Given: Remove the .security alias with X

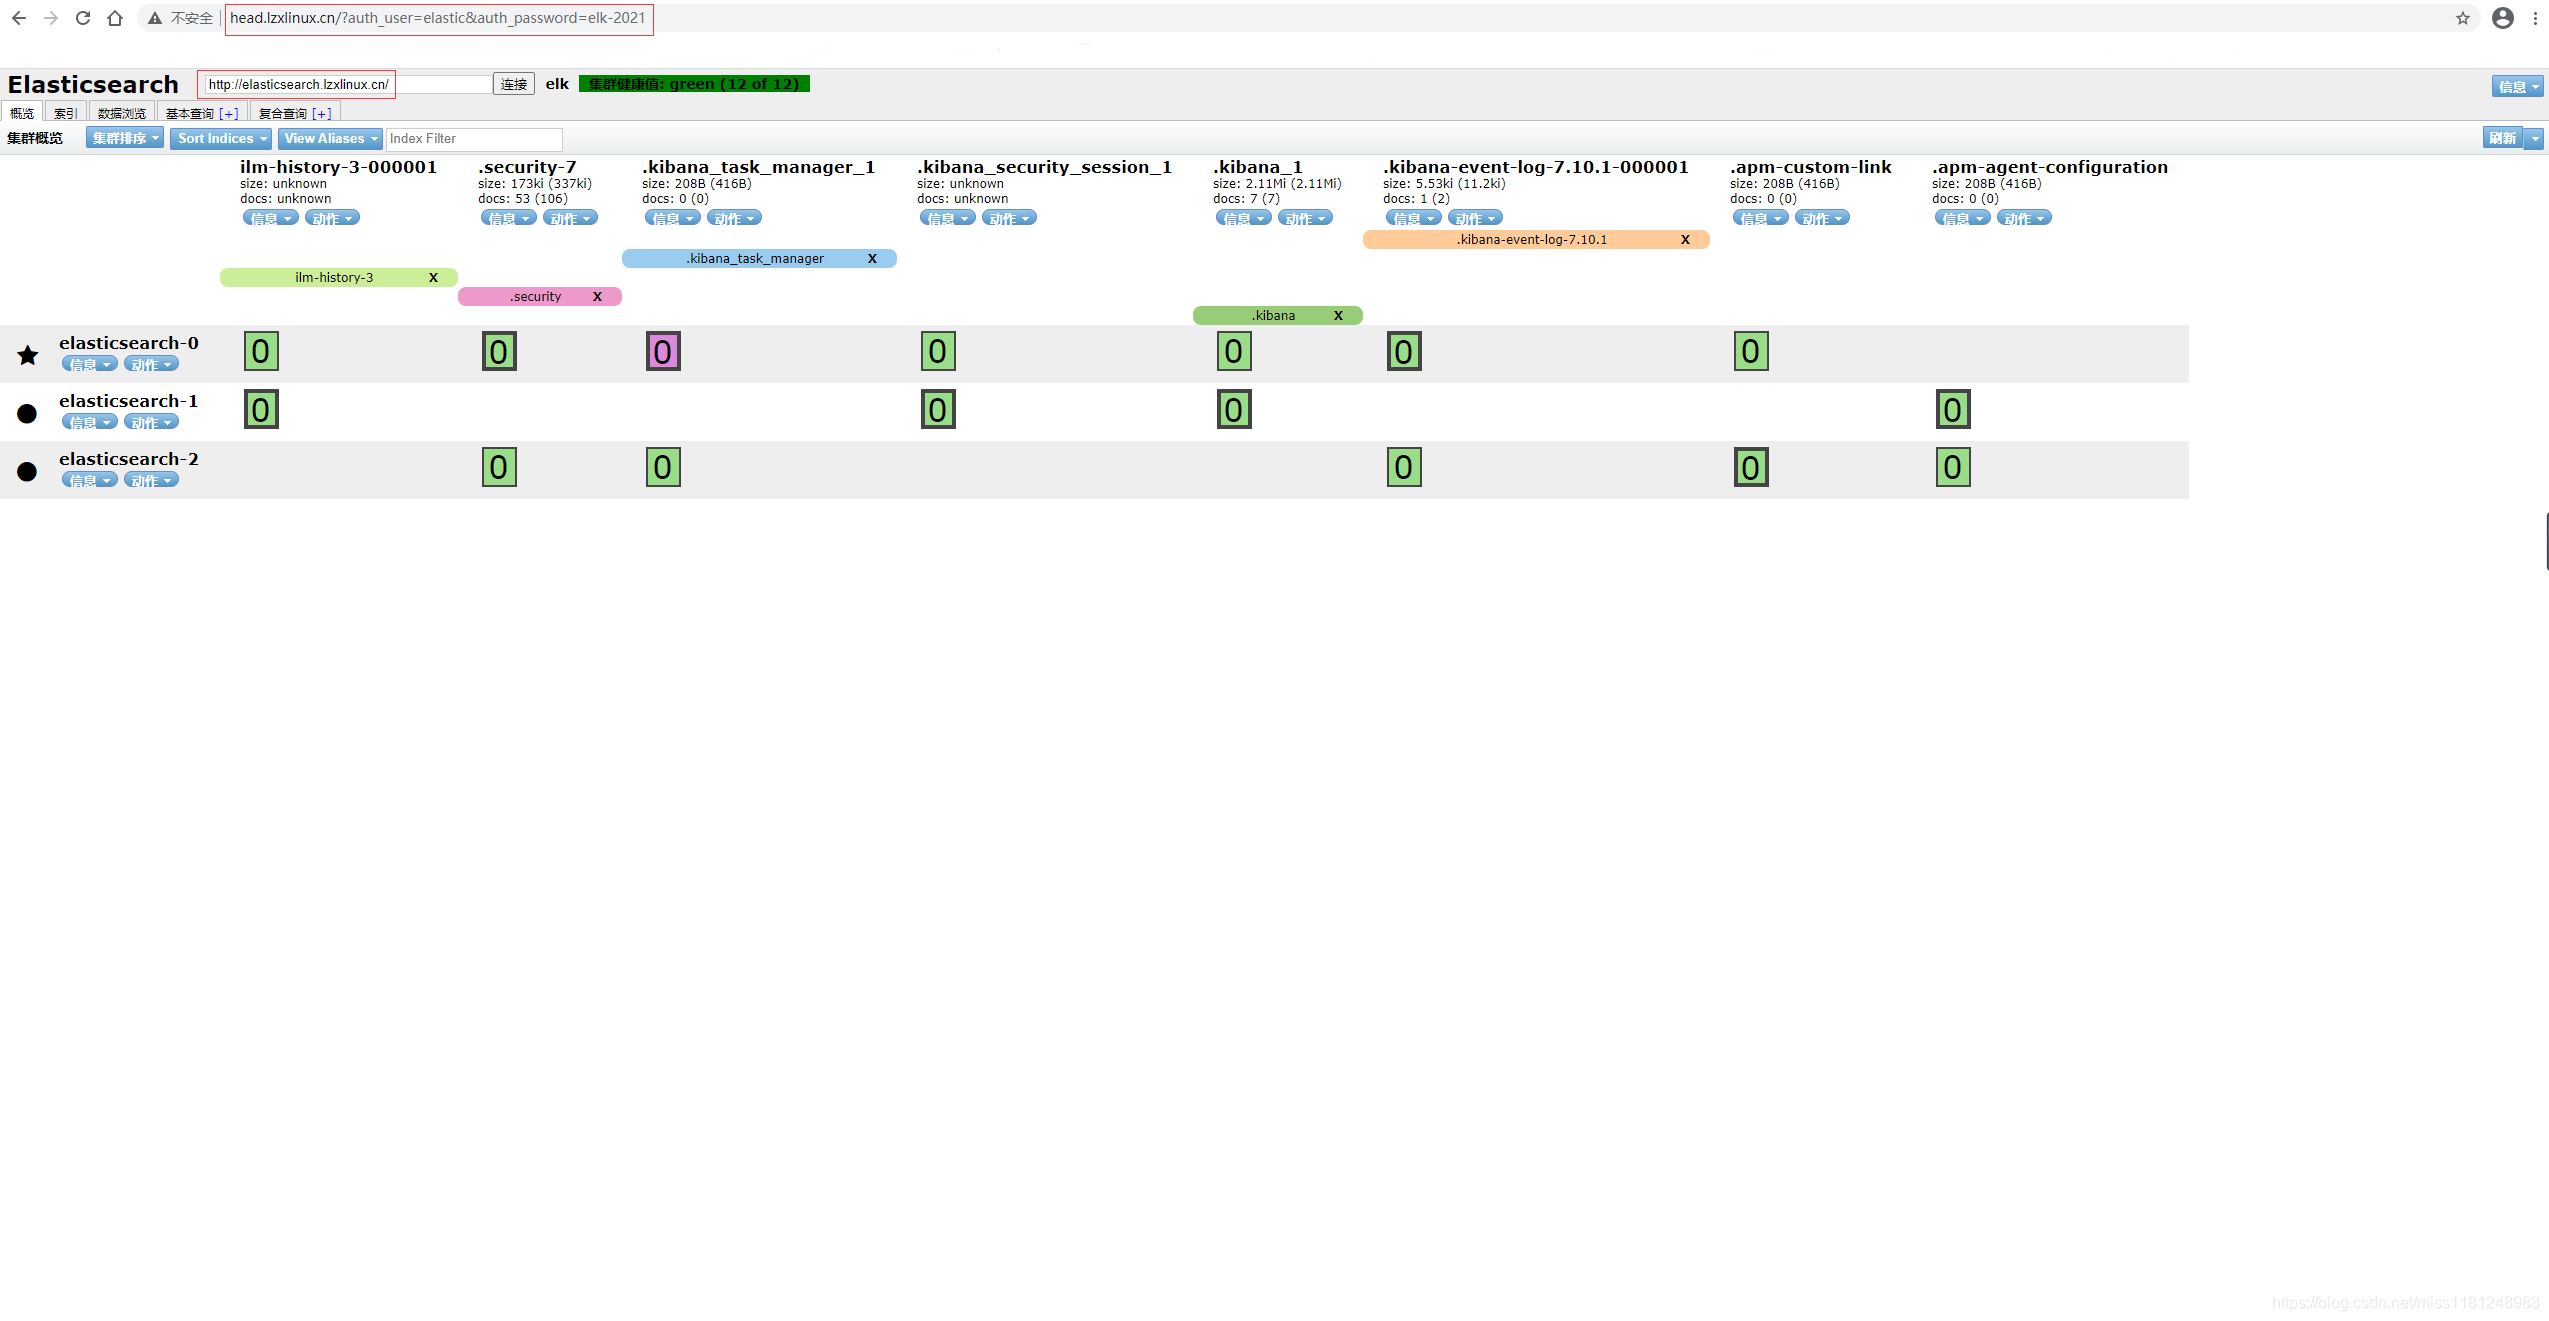Looking at the screenshot, I should pos(597,296).
